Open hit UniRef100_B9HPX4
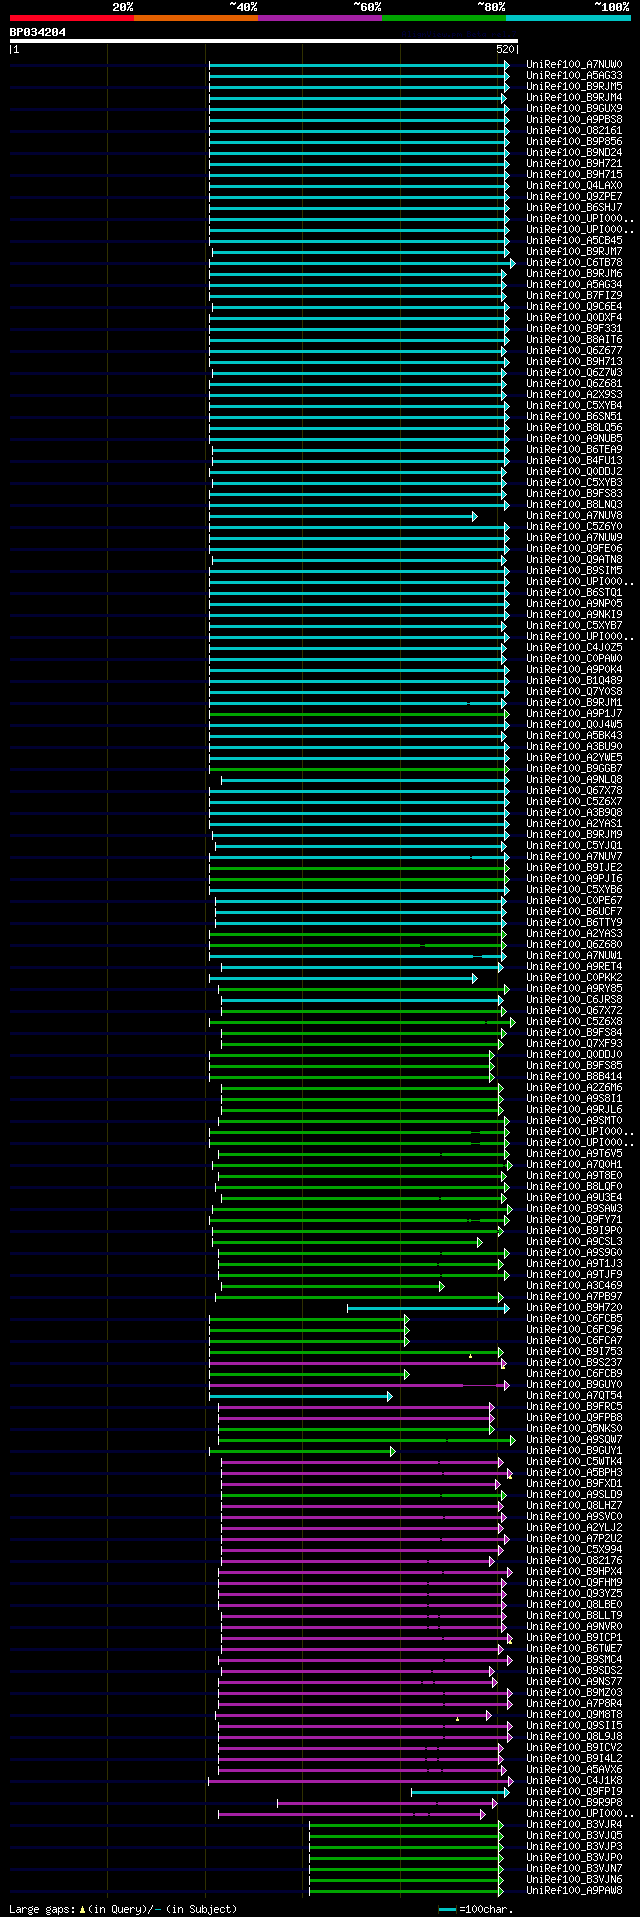The image size is (640, 1917). pos(574,1572)
